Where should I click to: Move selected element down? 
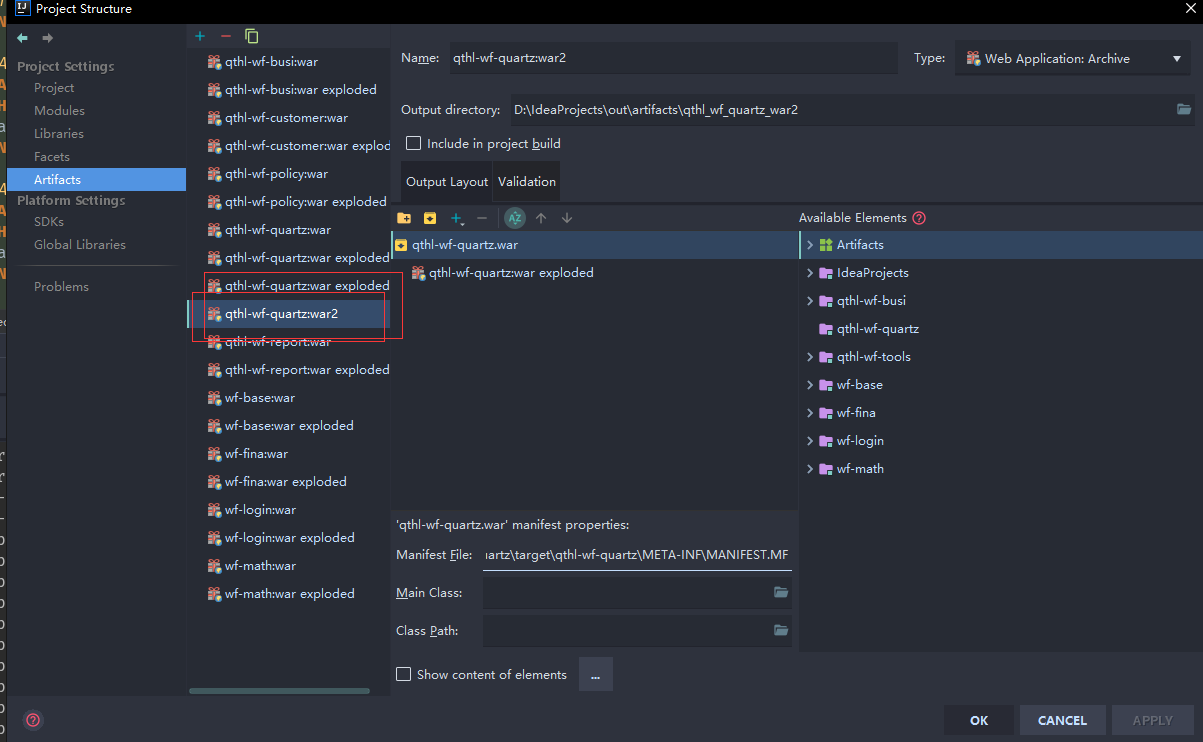coord(567,218)
